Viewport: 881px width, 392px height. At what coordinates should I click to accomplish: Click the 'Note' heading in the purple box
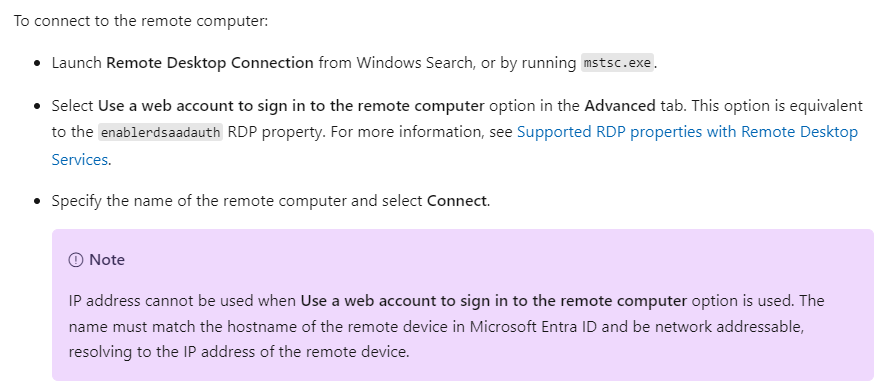pyautogui.click(x=107, y=260)
